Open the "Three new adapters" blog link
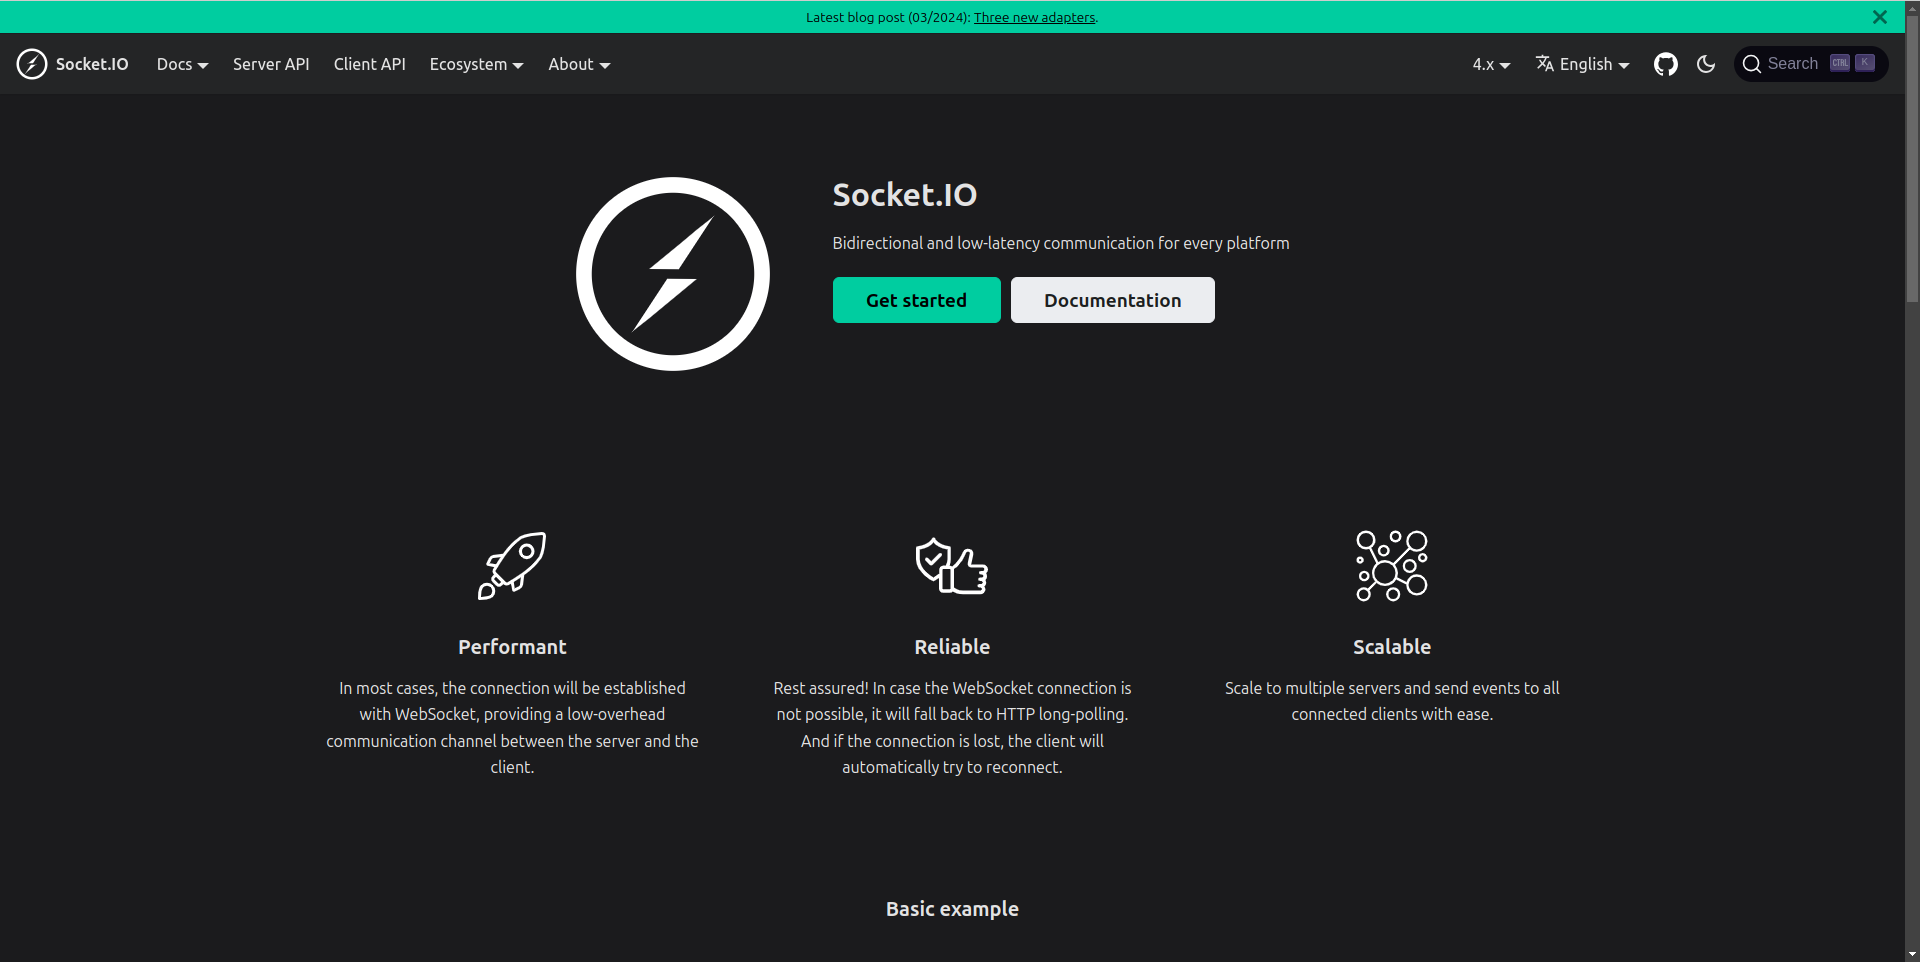This screenshot has height=962, width=1920. tap(1034, 17)
